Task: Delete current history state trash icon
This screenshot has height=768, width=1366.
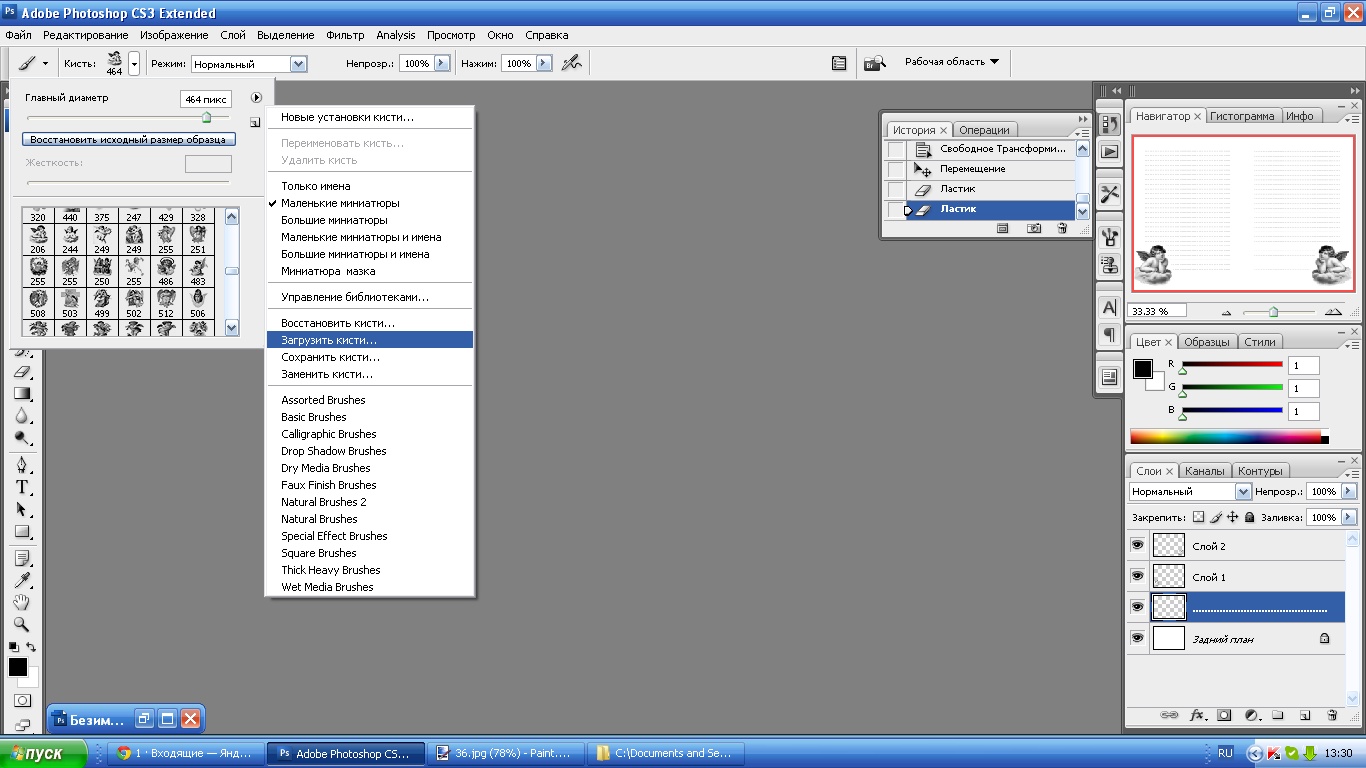Action: (1062, 228)
